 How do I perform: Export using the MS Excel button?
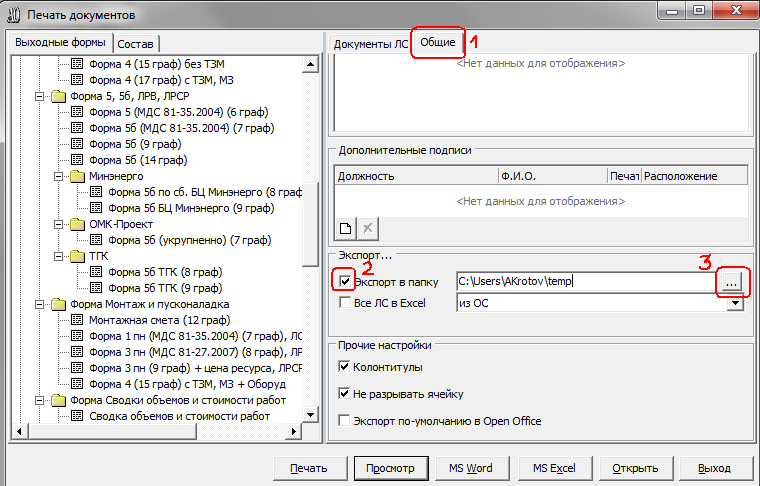(554, 468)
